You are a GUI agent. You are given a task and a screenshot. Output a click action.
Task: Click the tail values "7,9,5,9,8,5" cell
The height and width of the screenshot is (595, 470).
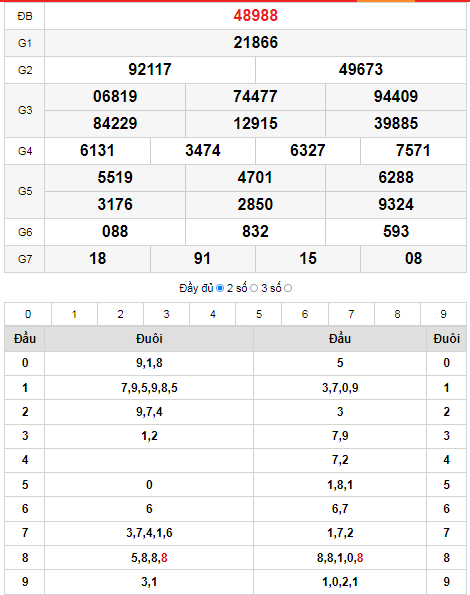[149, 388]
